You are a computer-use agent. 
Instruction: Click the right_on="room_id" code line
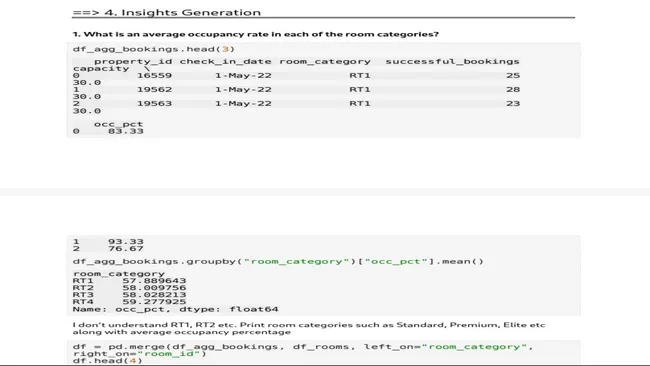(139, 354)
